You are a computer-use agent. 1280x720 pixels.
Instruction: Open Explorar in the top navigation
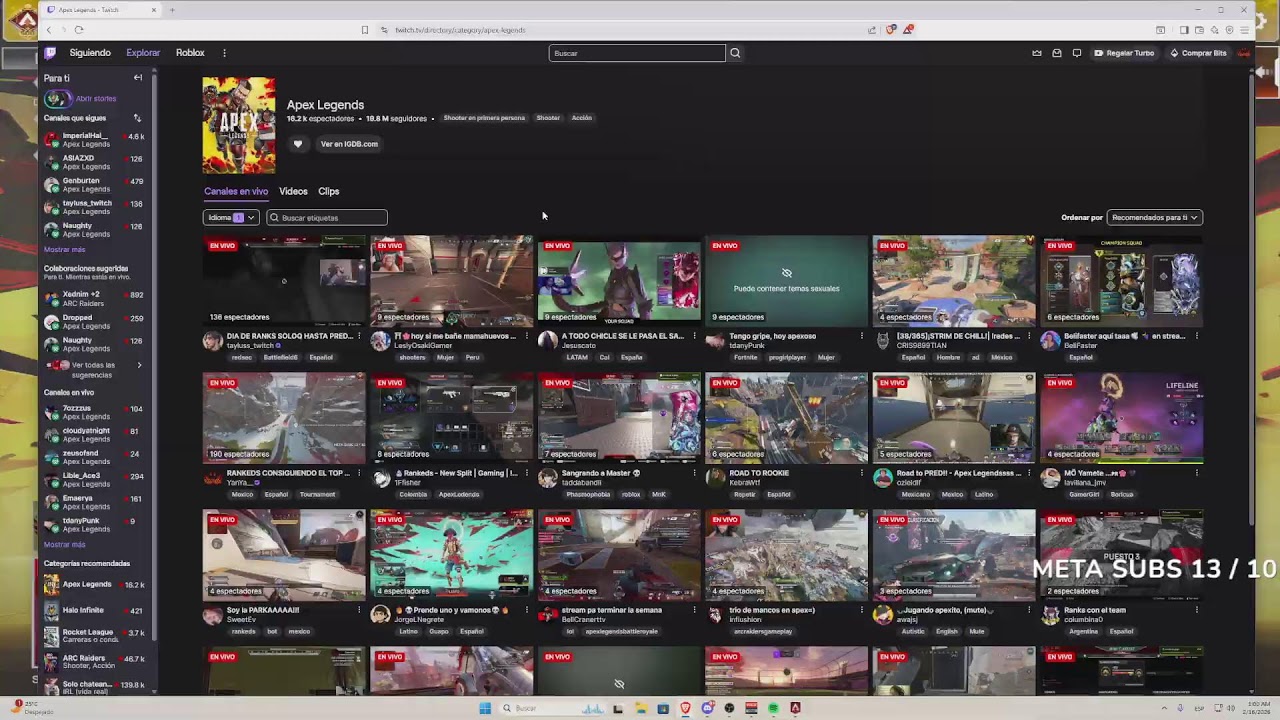[143, 53]
